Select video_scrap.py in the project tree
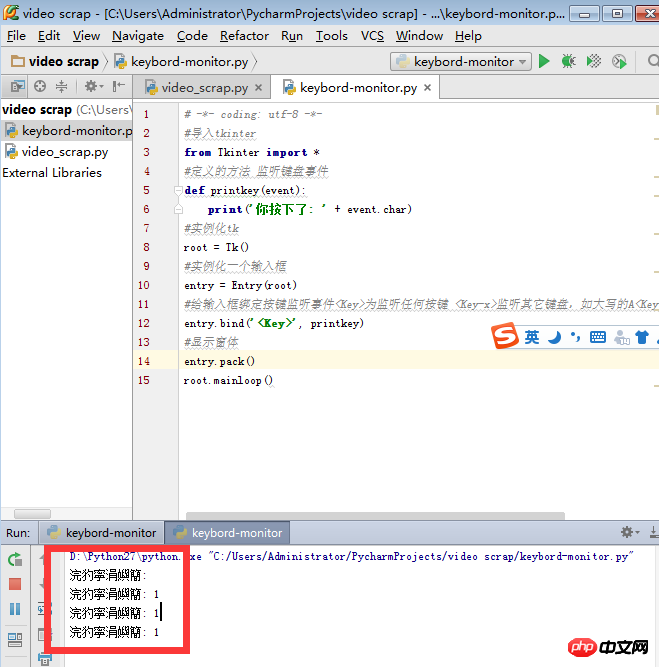The height and width of the screenshot is (667, 659). (x=64, y=152)
